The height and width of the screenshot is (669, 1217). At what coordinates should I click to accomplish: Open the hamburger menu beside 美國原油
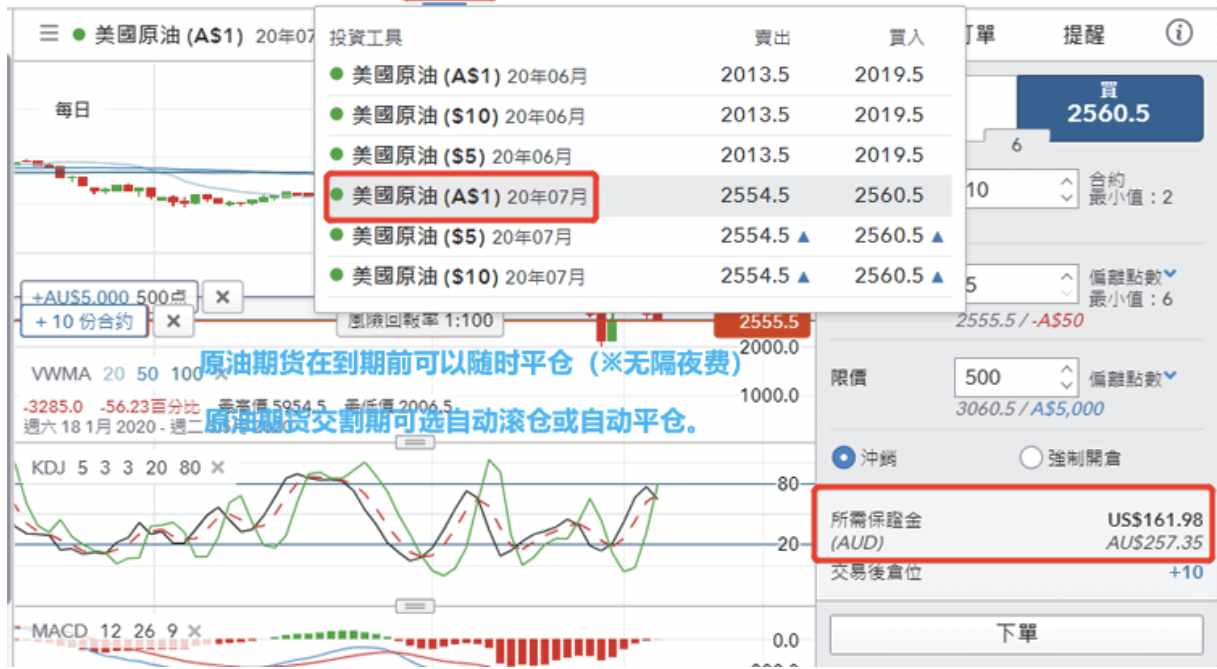49,34
